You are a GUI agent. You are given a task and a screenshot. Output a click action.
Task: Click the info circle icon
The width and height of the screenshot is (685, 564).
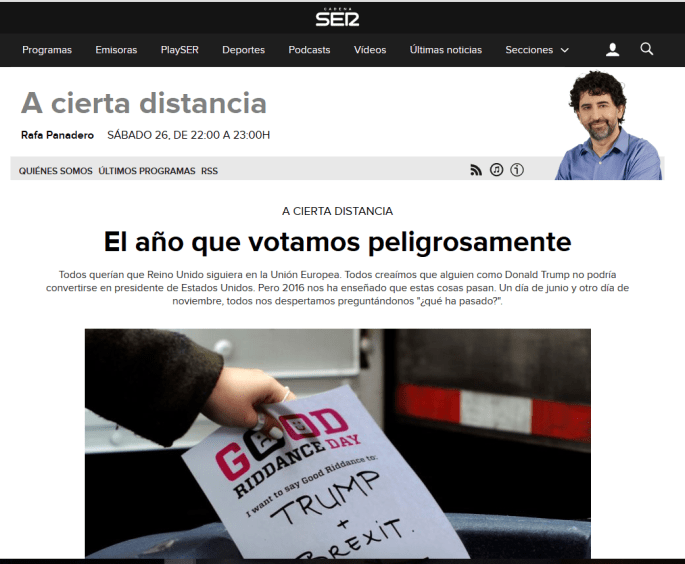pos(517,170)
